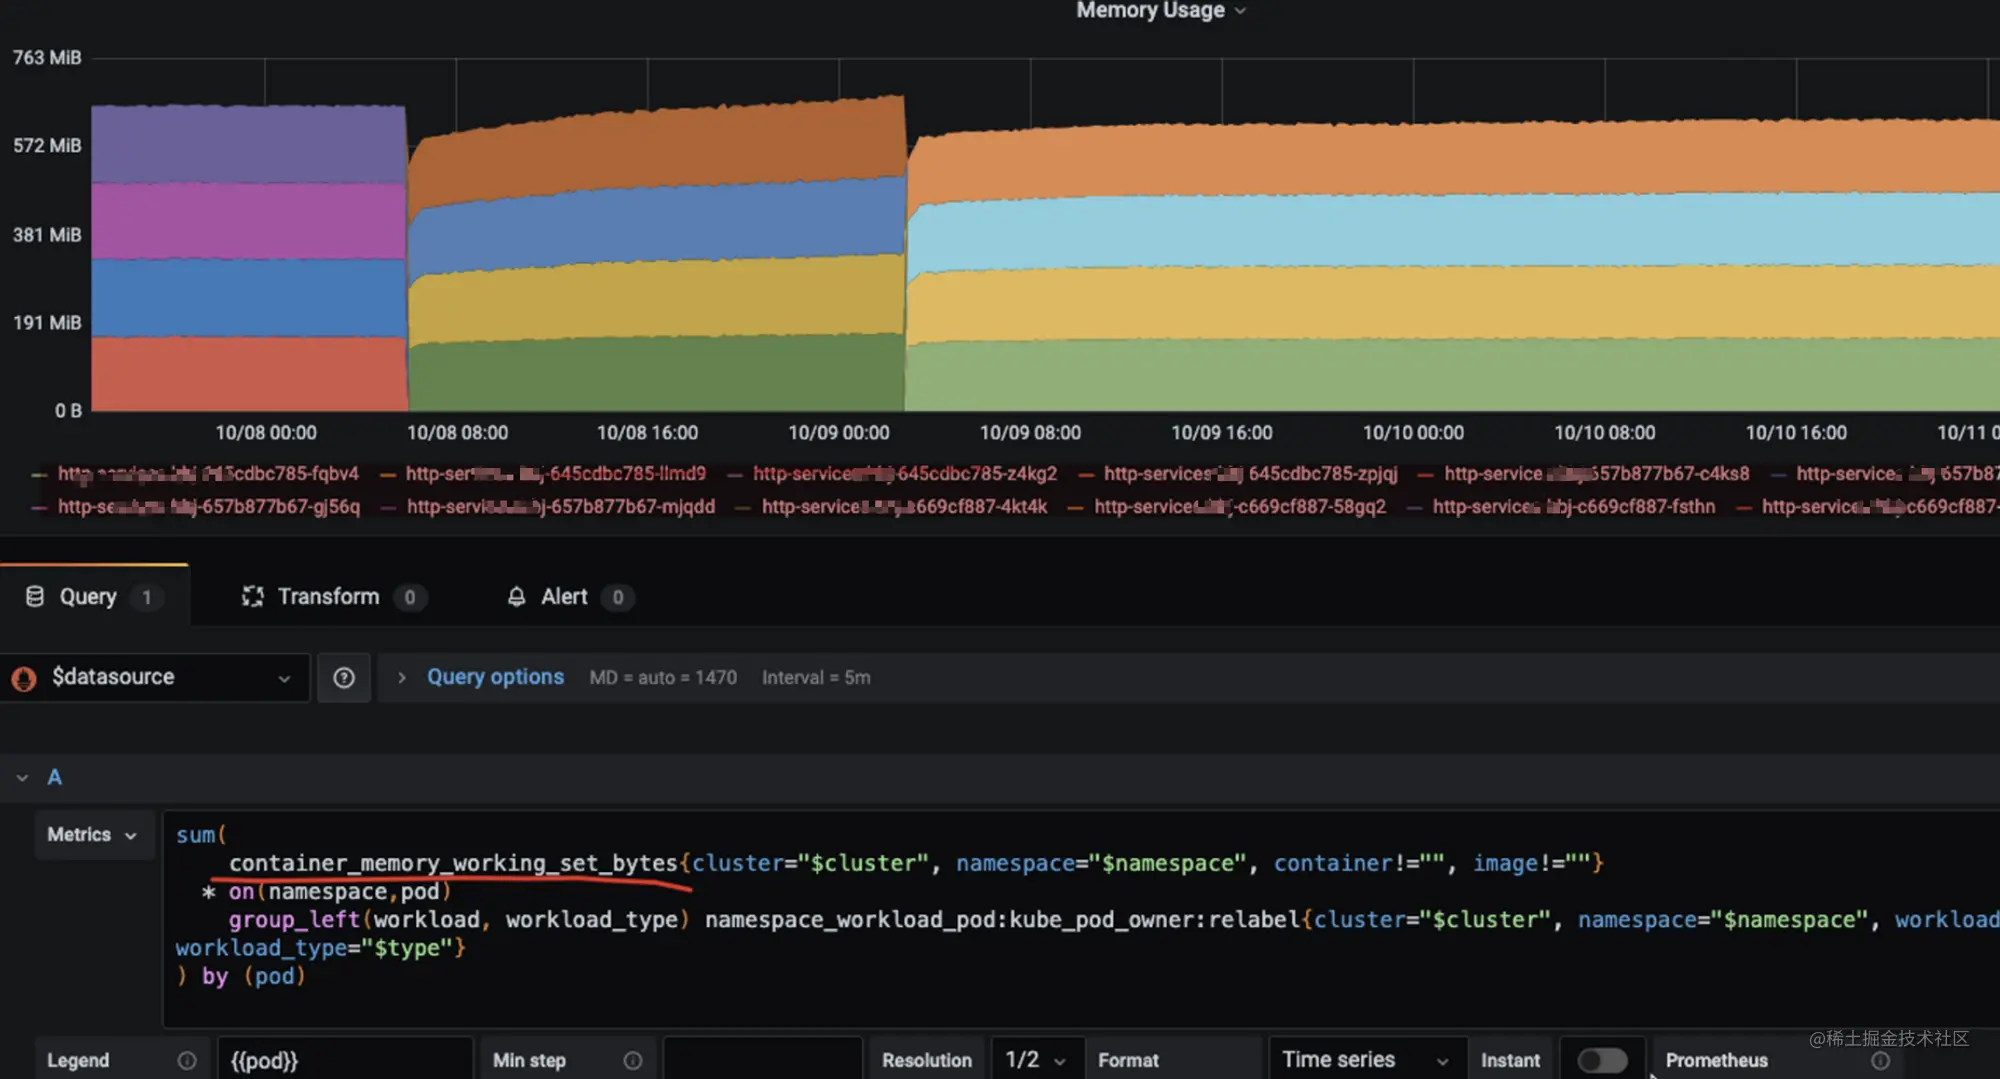This screenshot has width=2000, height=1079.
Task: Click the Prometheus info icon
Action: [x=1880, y=1060]
